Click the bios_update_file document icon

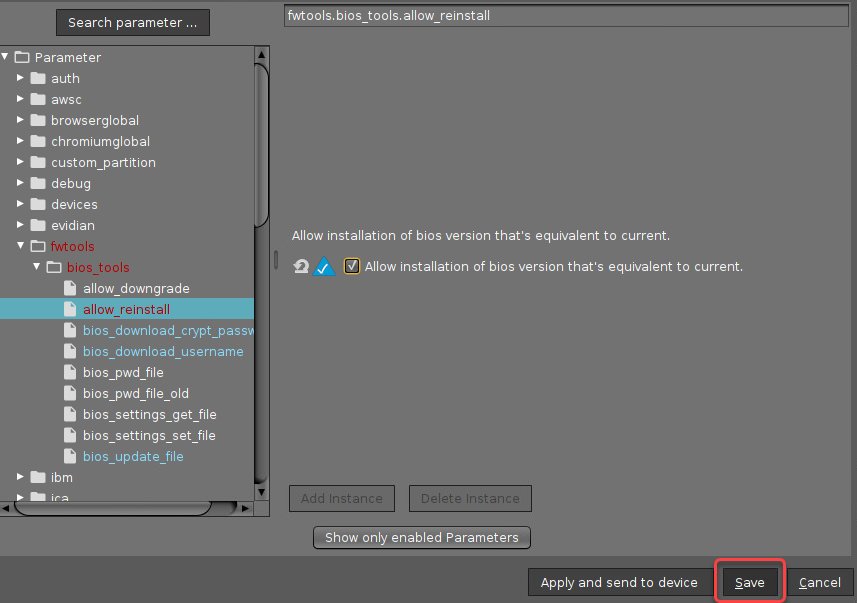click(70, 457)
